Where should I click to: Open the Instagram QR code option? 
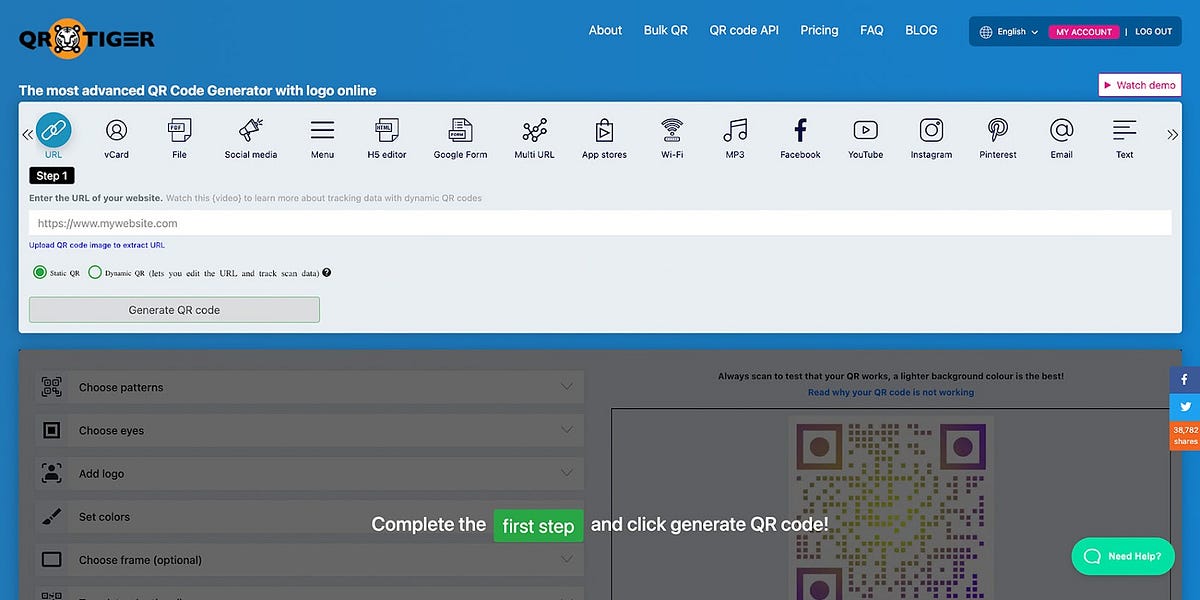click(x=930, y=138)
